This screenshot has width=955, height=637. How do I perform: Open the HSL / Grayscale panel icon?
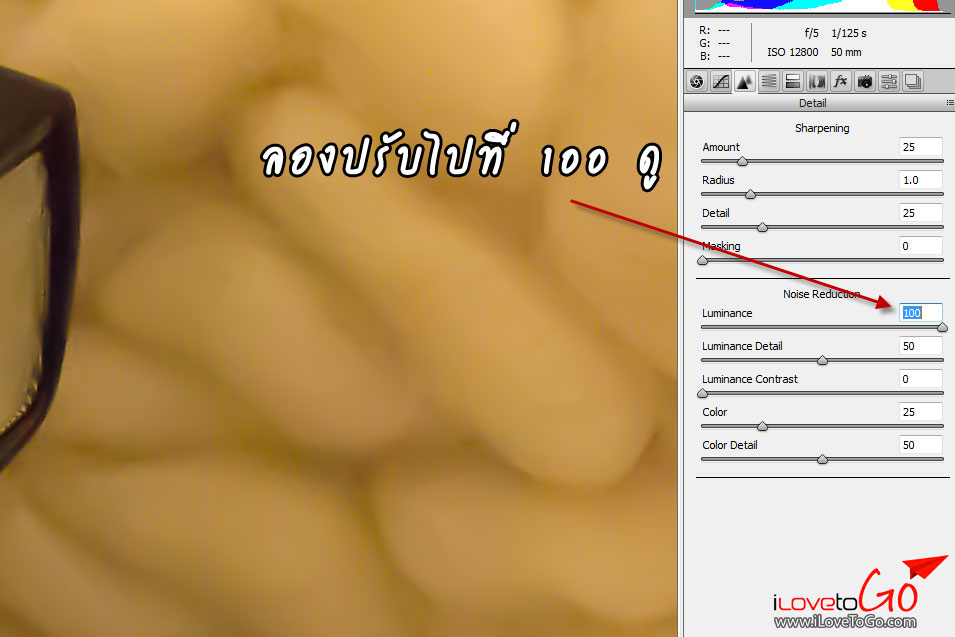(769, 81)
